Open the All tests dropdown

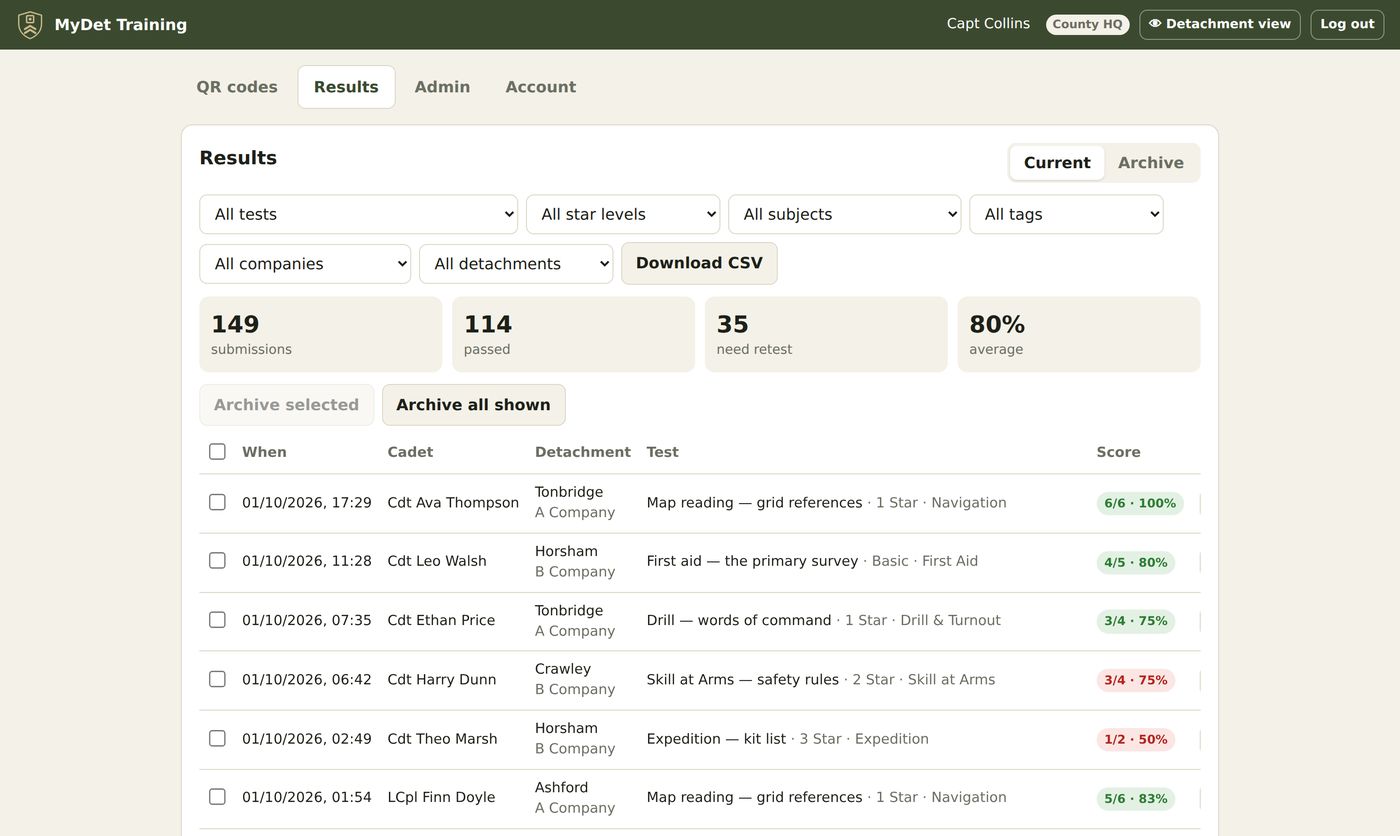pyautogui.click(x=359, y=214)
